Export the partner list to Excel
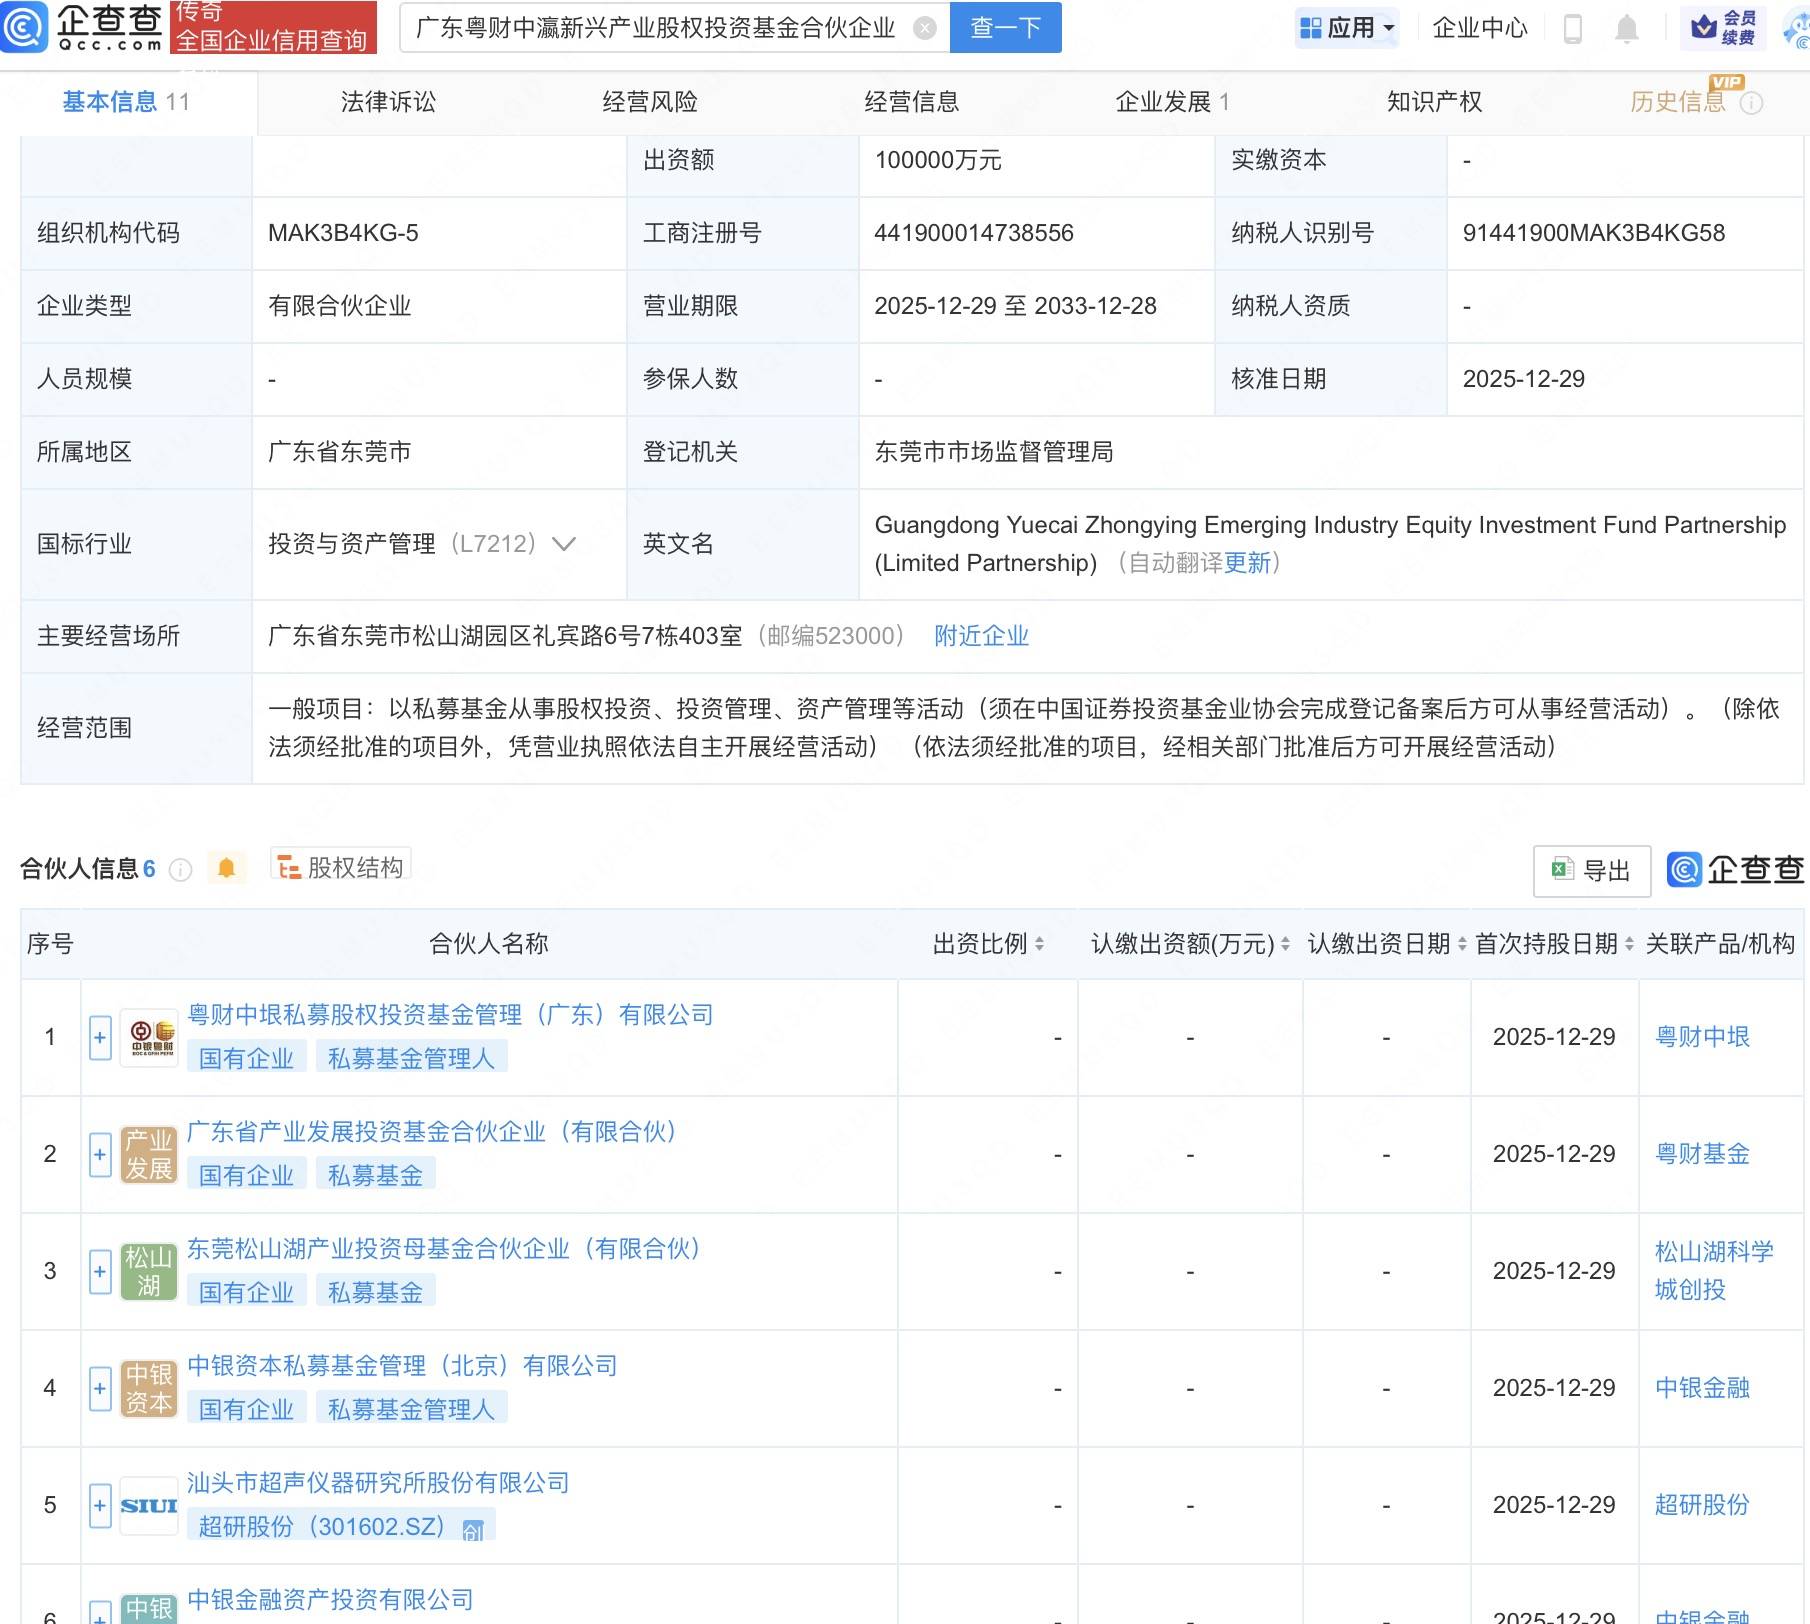This screenshot has width=1810, height=1624. tap(1591, 871)
